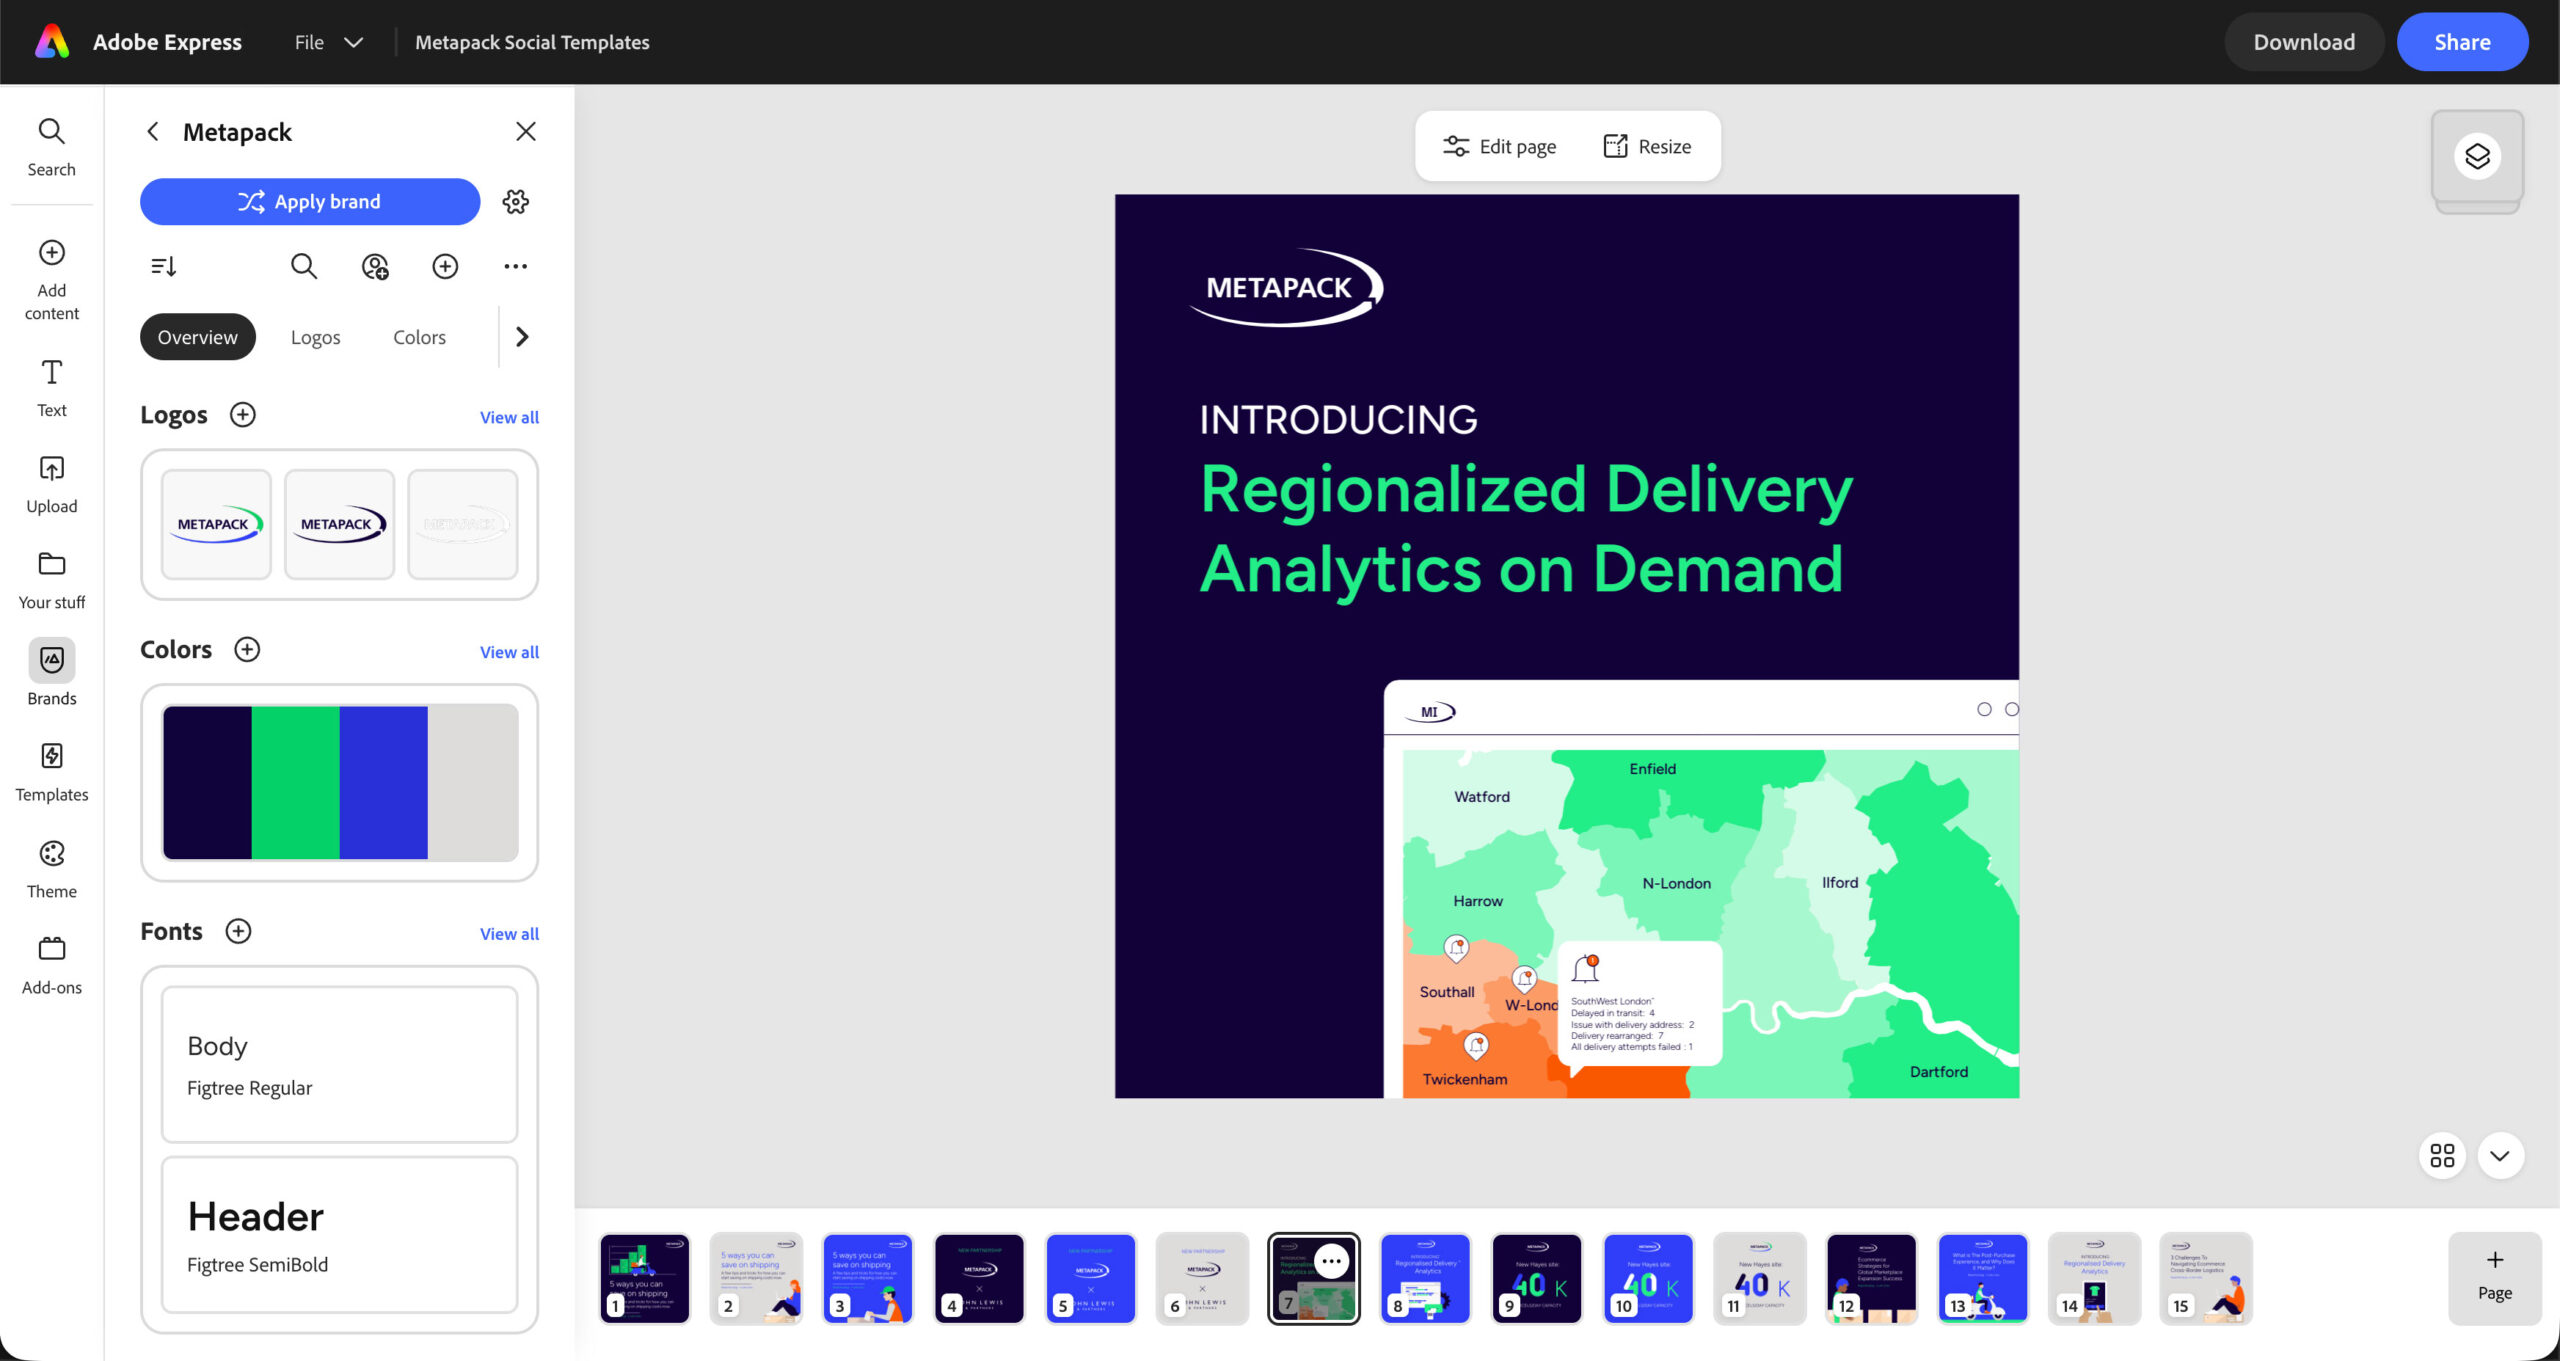The width and height of the screenshot is (2560, 1361).
Task: Switch to the Colors tab
Action: [418, 337]
